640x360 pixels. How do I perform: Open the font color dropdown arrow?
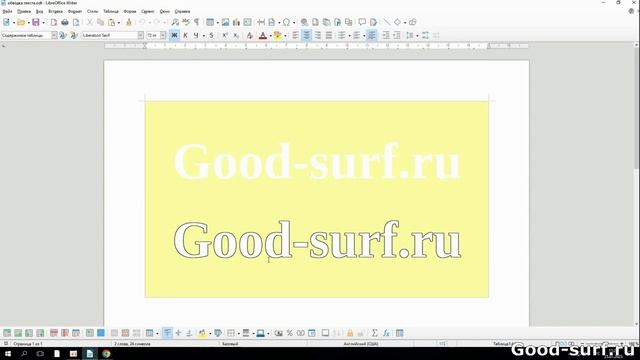pos(270,36)
